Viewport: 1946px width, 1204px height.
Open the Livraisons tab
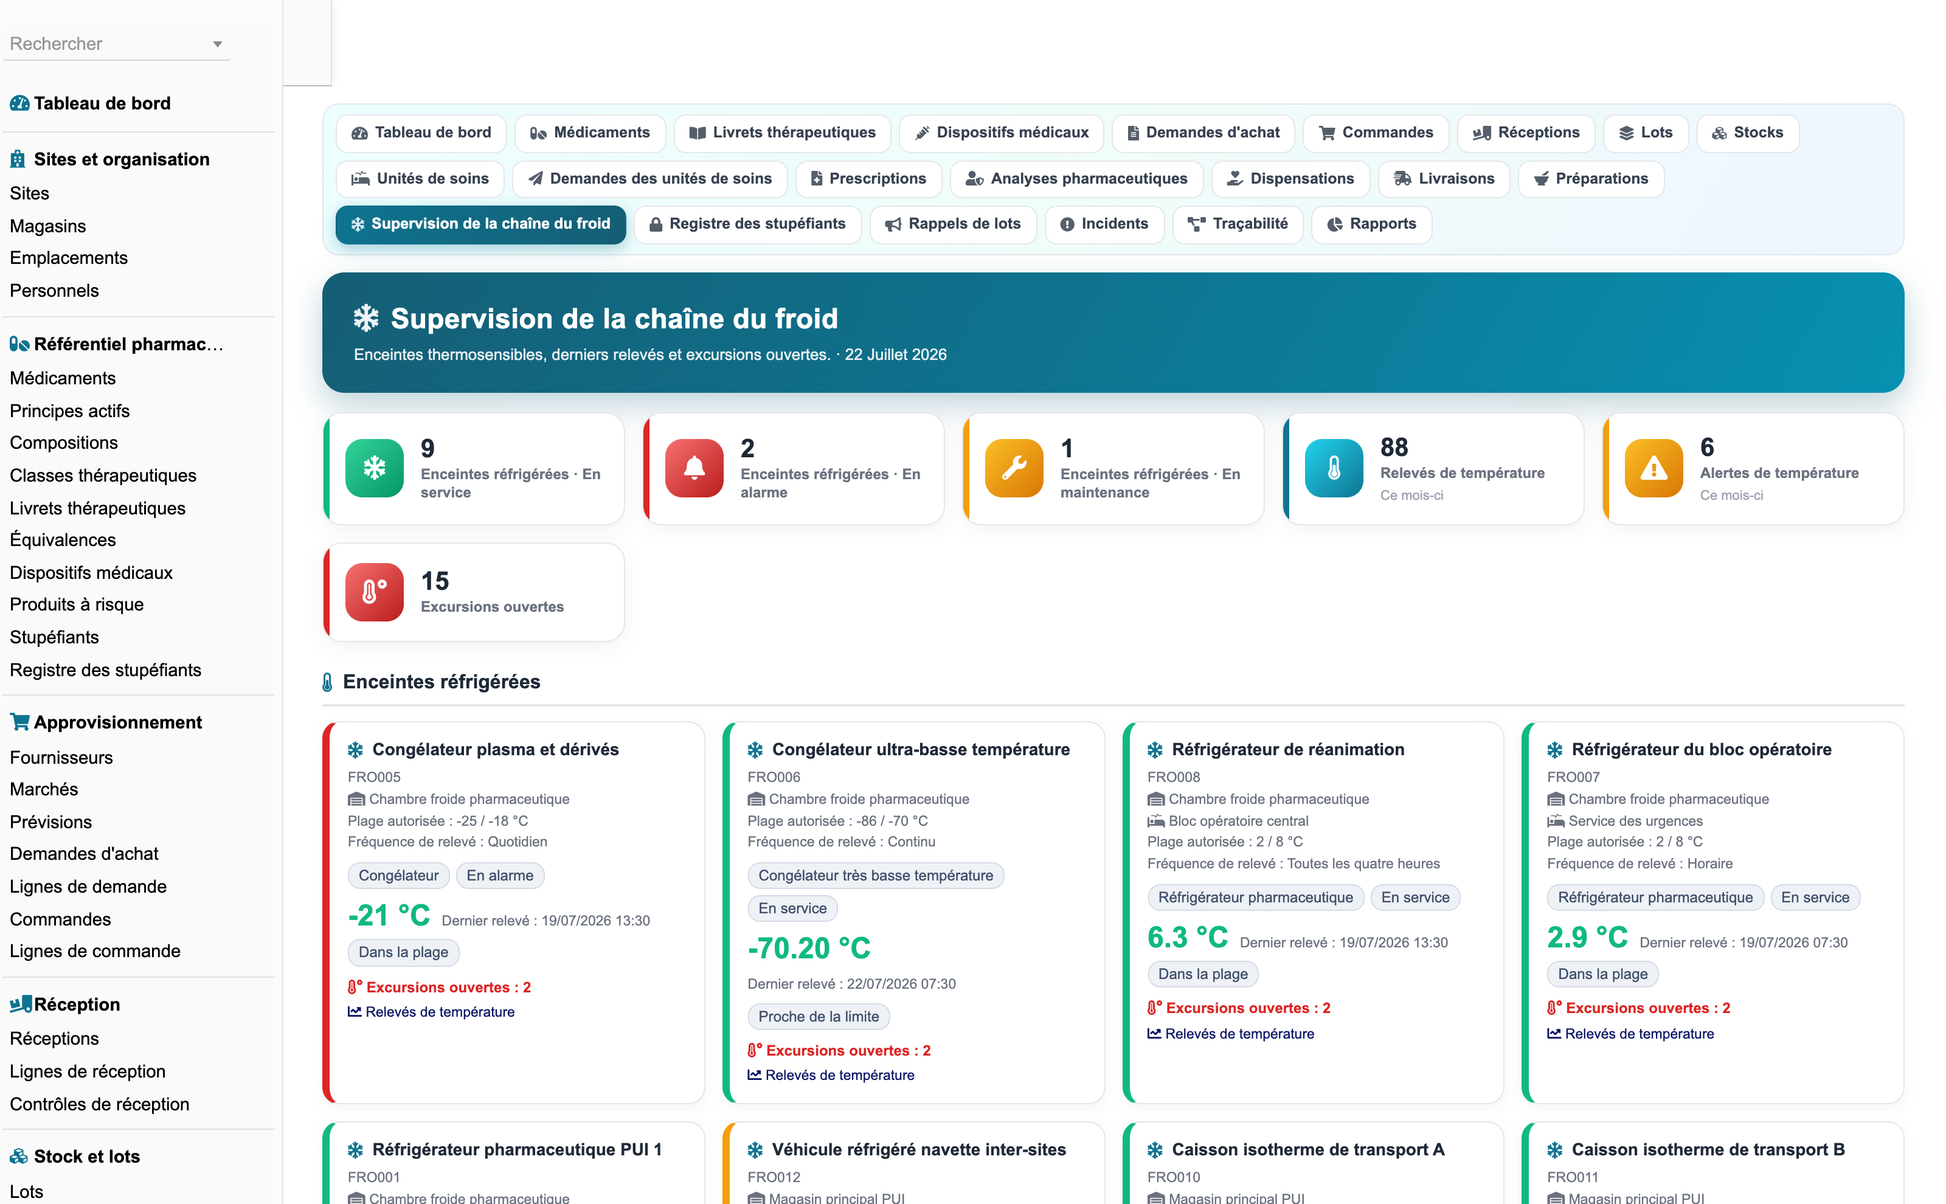(1444, 179)
